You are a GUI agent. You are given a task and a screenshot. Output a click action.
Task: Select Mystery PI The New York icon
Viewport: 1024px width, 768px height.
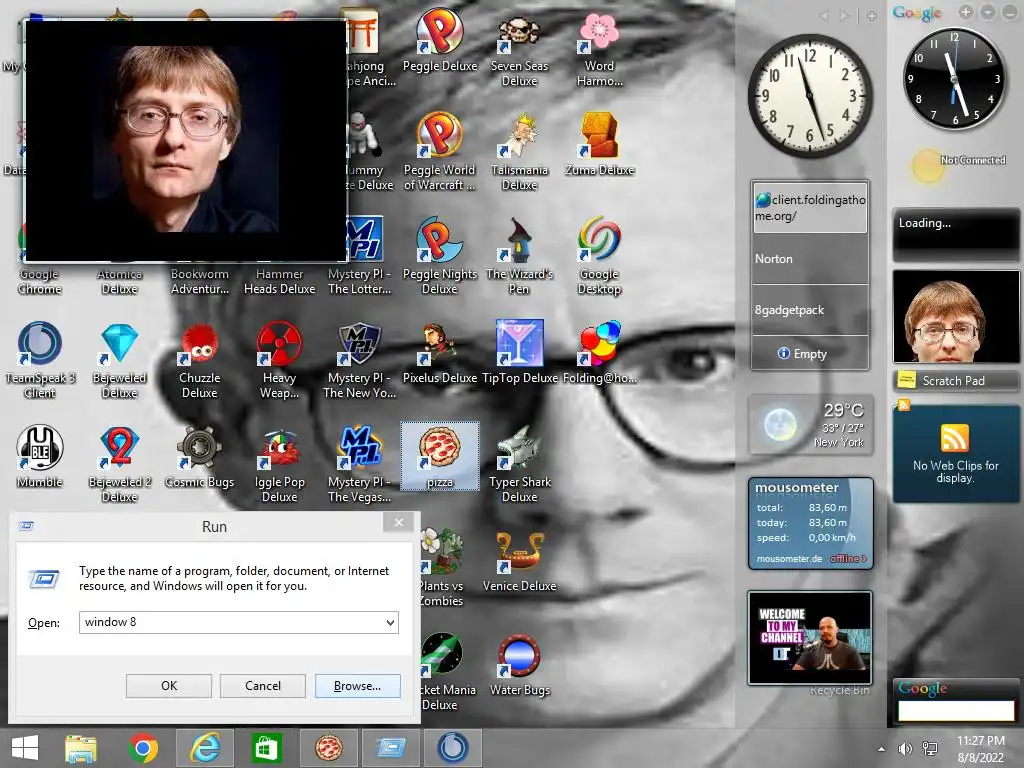pos(359,359)
